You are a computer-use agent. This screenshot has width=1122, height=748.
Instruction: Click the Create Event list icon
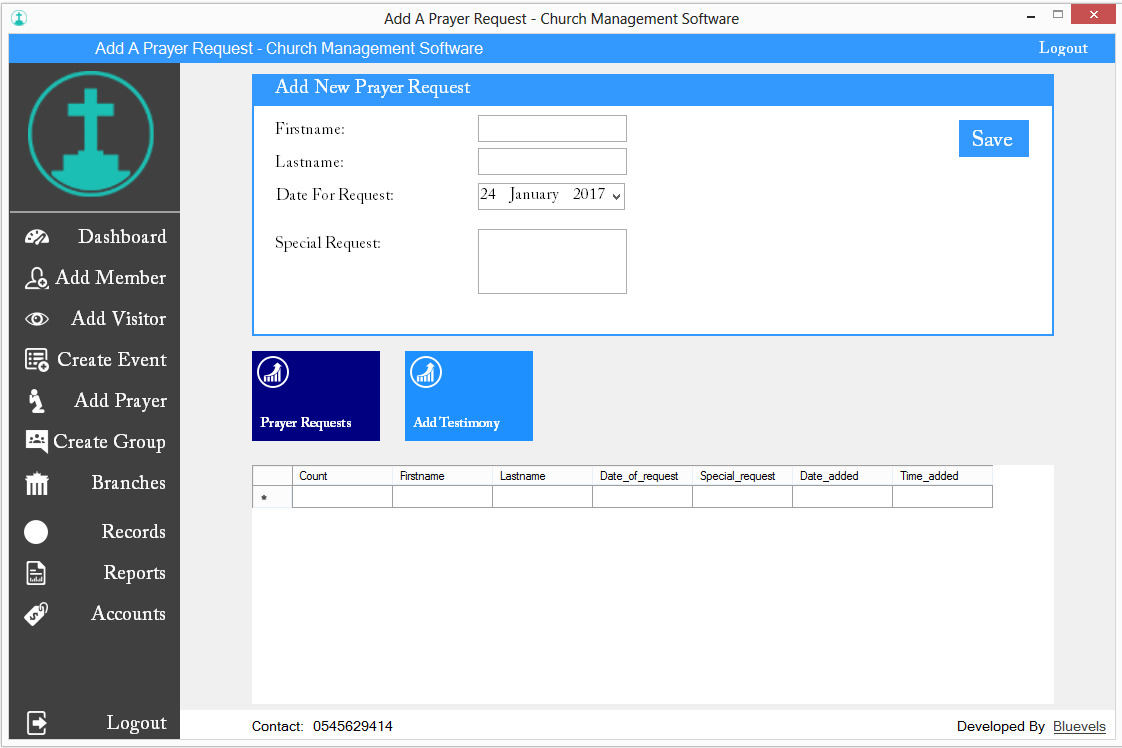[37, 360]
